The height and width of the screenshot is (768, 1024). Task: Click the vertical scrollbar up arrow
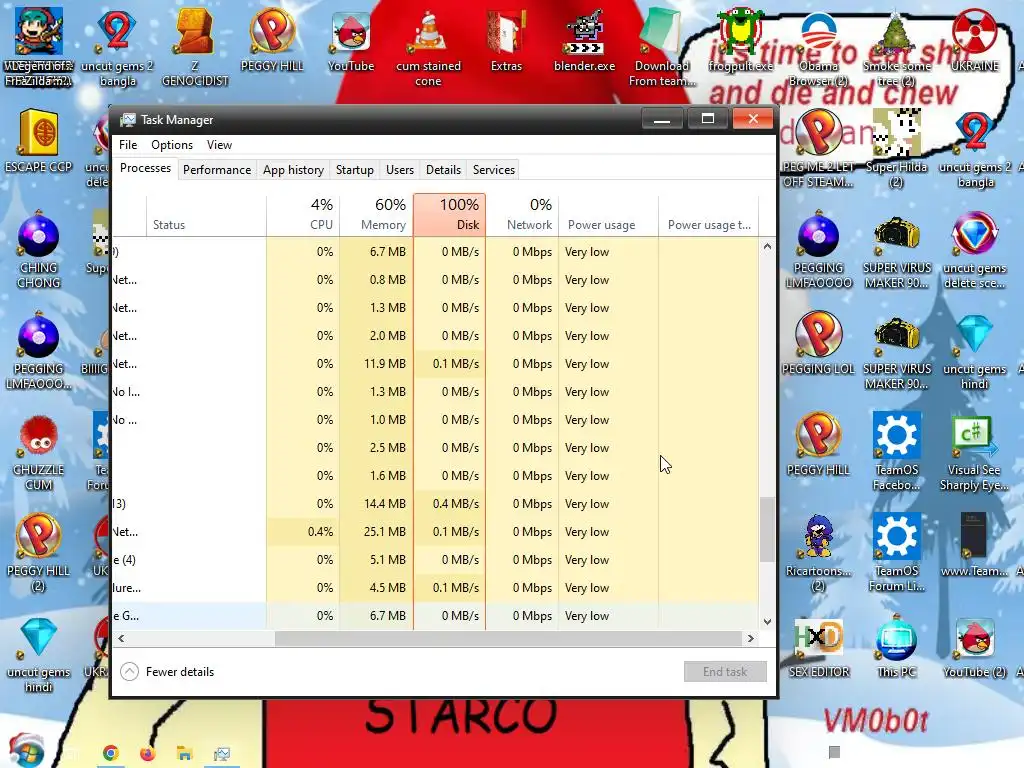[x=767, y=247]
